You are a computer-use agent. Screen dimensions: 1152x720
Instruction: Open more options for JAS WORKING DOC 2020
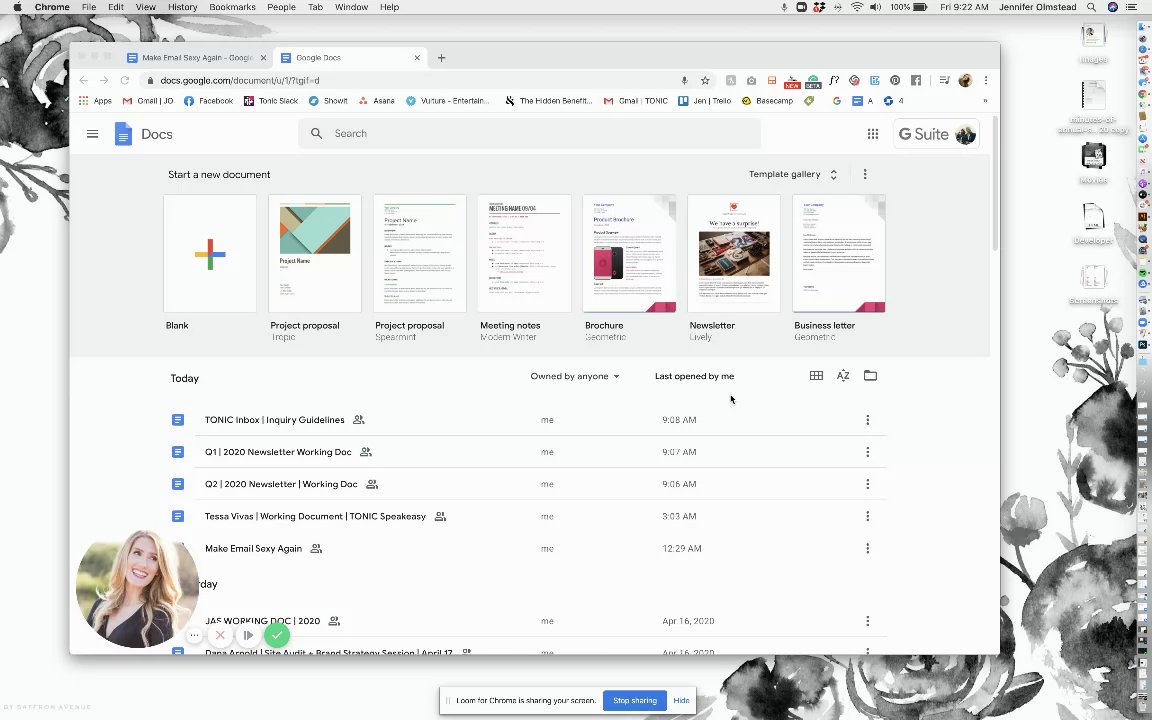[868, 621]
